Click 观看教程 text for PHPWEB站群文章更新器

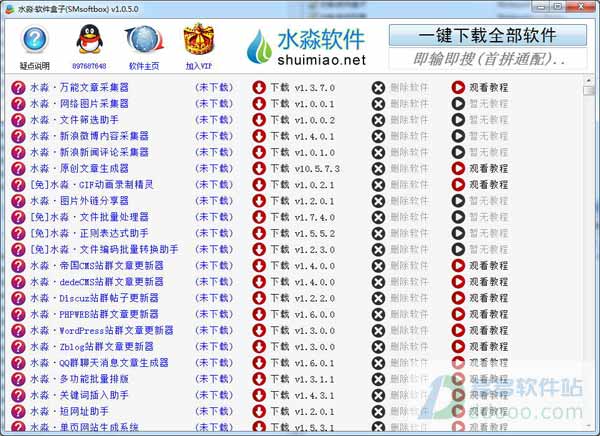[x=489, y=314]
